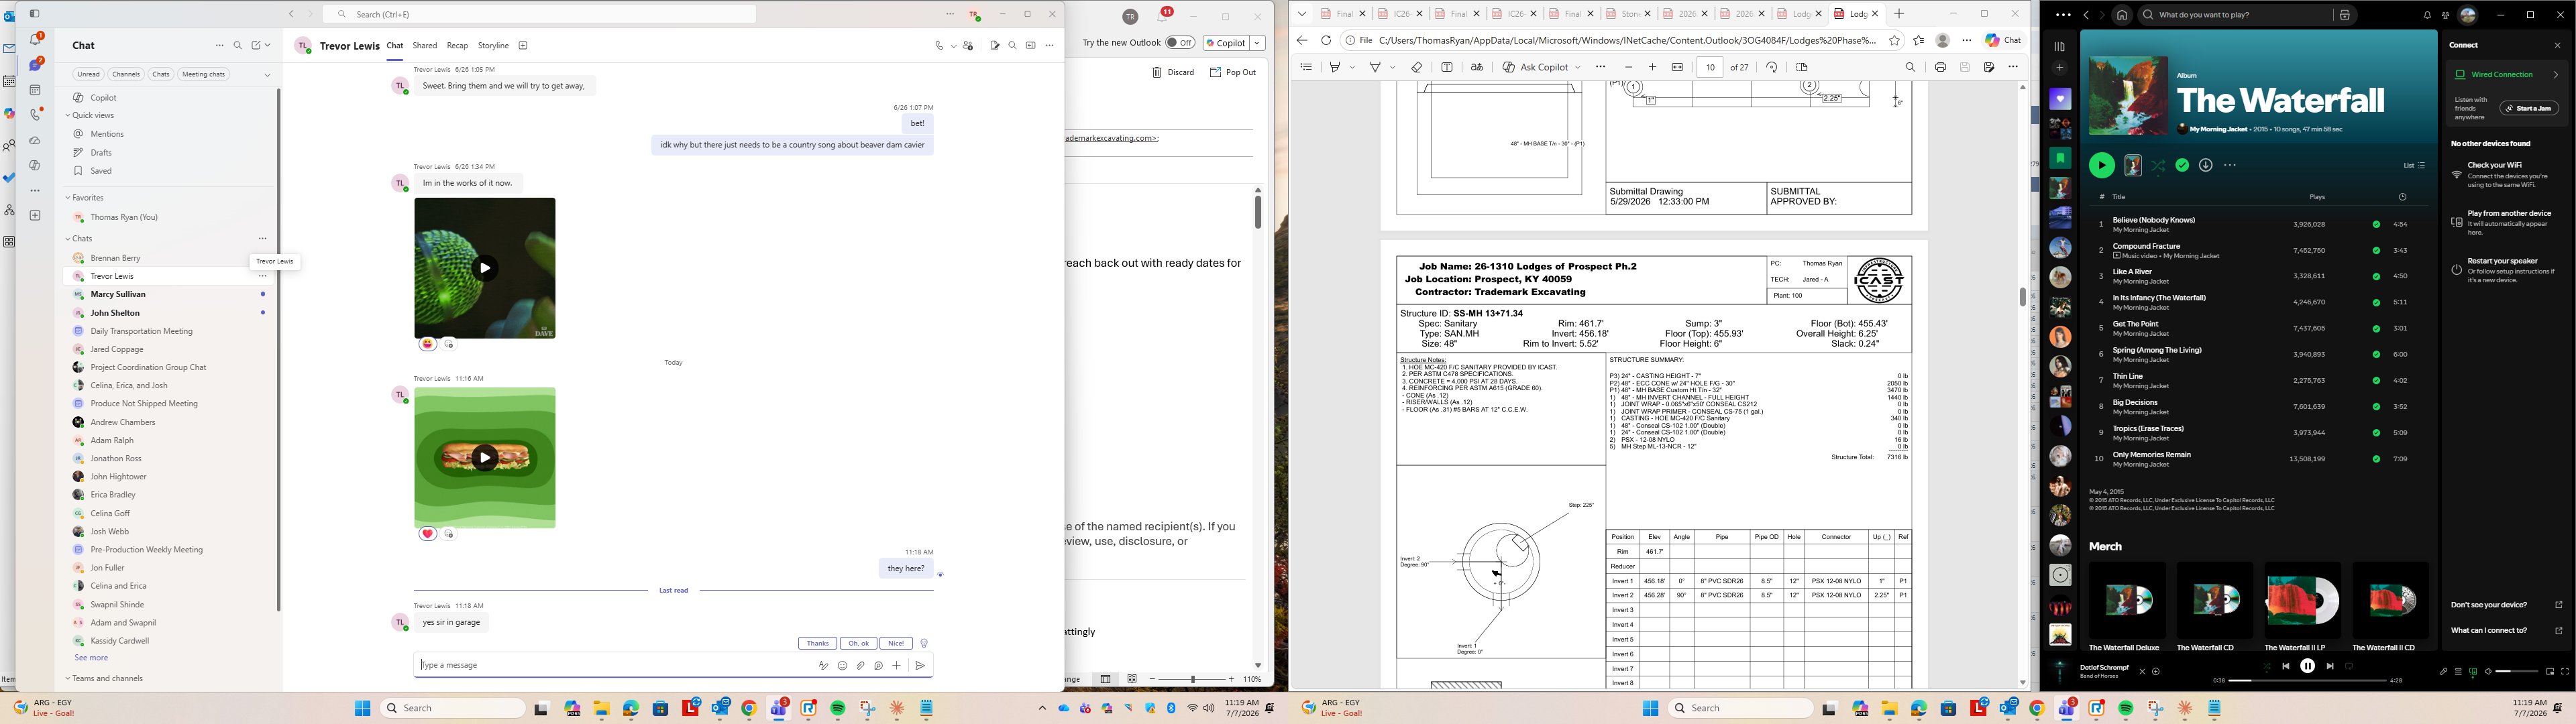The width and height of the screenshot is (2576, 724).
Task: Remove The Waterfall from library via green checkmark
Action: coord(2182,165)
